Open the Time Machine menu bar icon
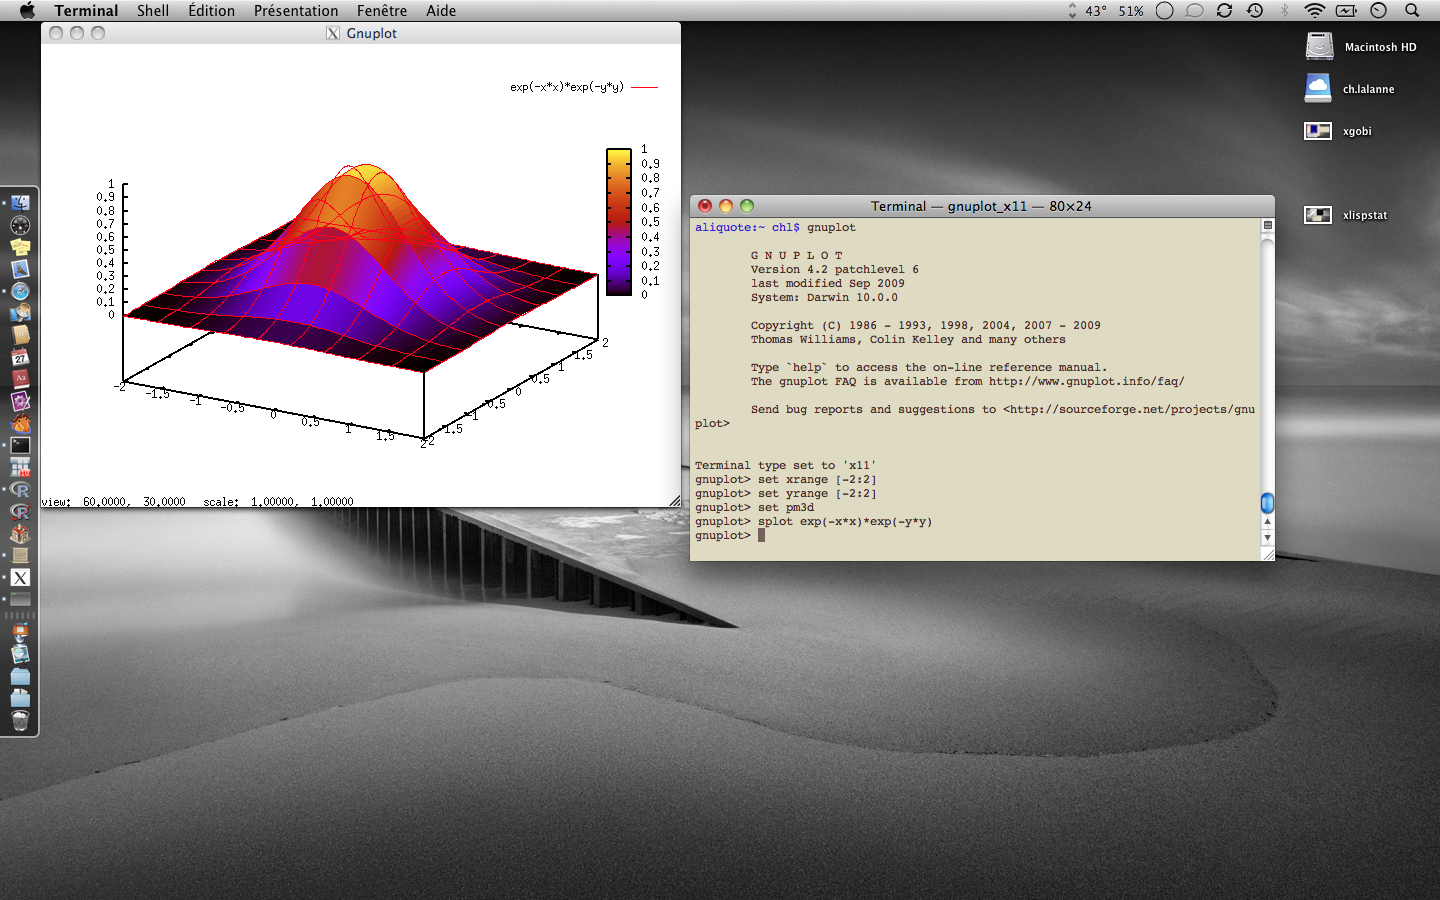 [x=1255, y=11]
